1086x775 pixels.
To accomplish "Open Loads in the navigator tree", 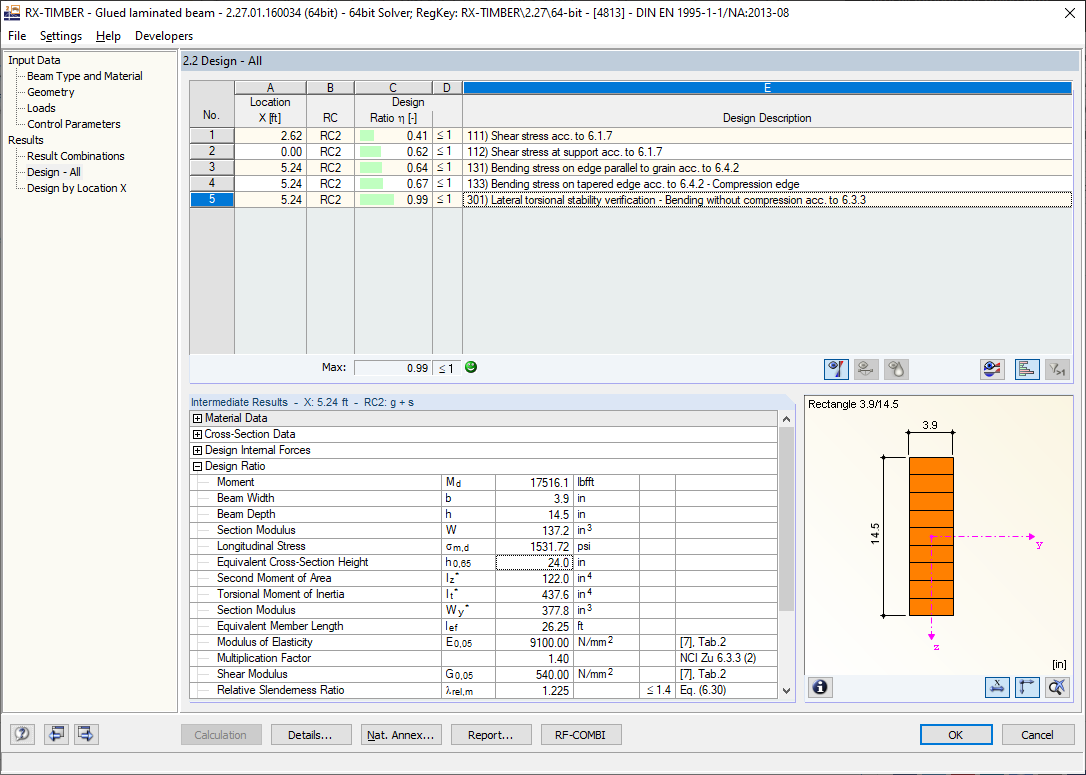I will point(41,108).
